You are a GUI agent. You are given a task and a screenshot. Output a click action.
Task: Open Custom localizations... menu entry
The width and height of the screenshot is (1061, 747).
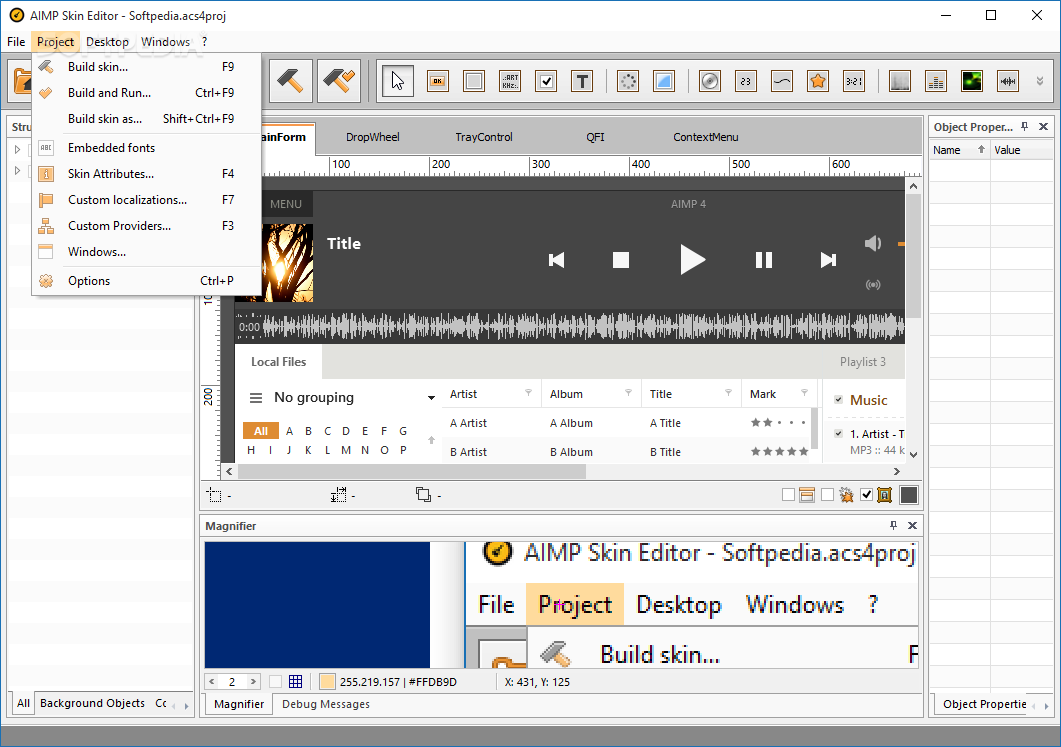click(146, 200)
